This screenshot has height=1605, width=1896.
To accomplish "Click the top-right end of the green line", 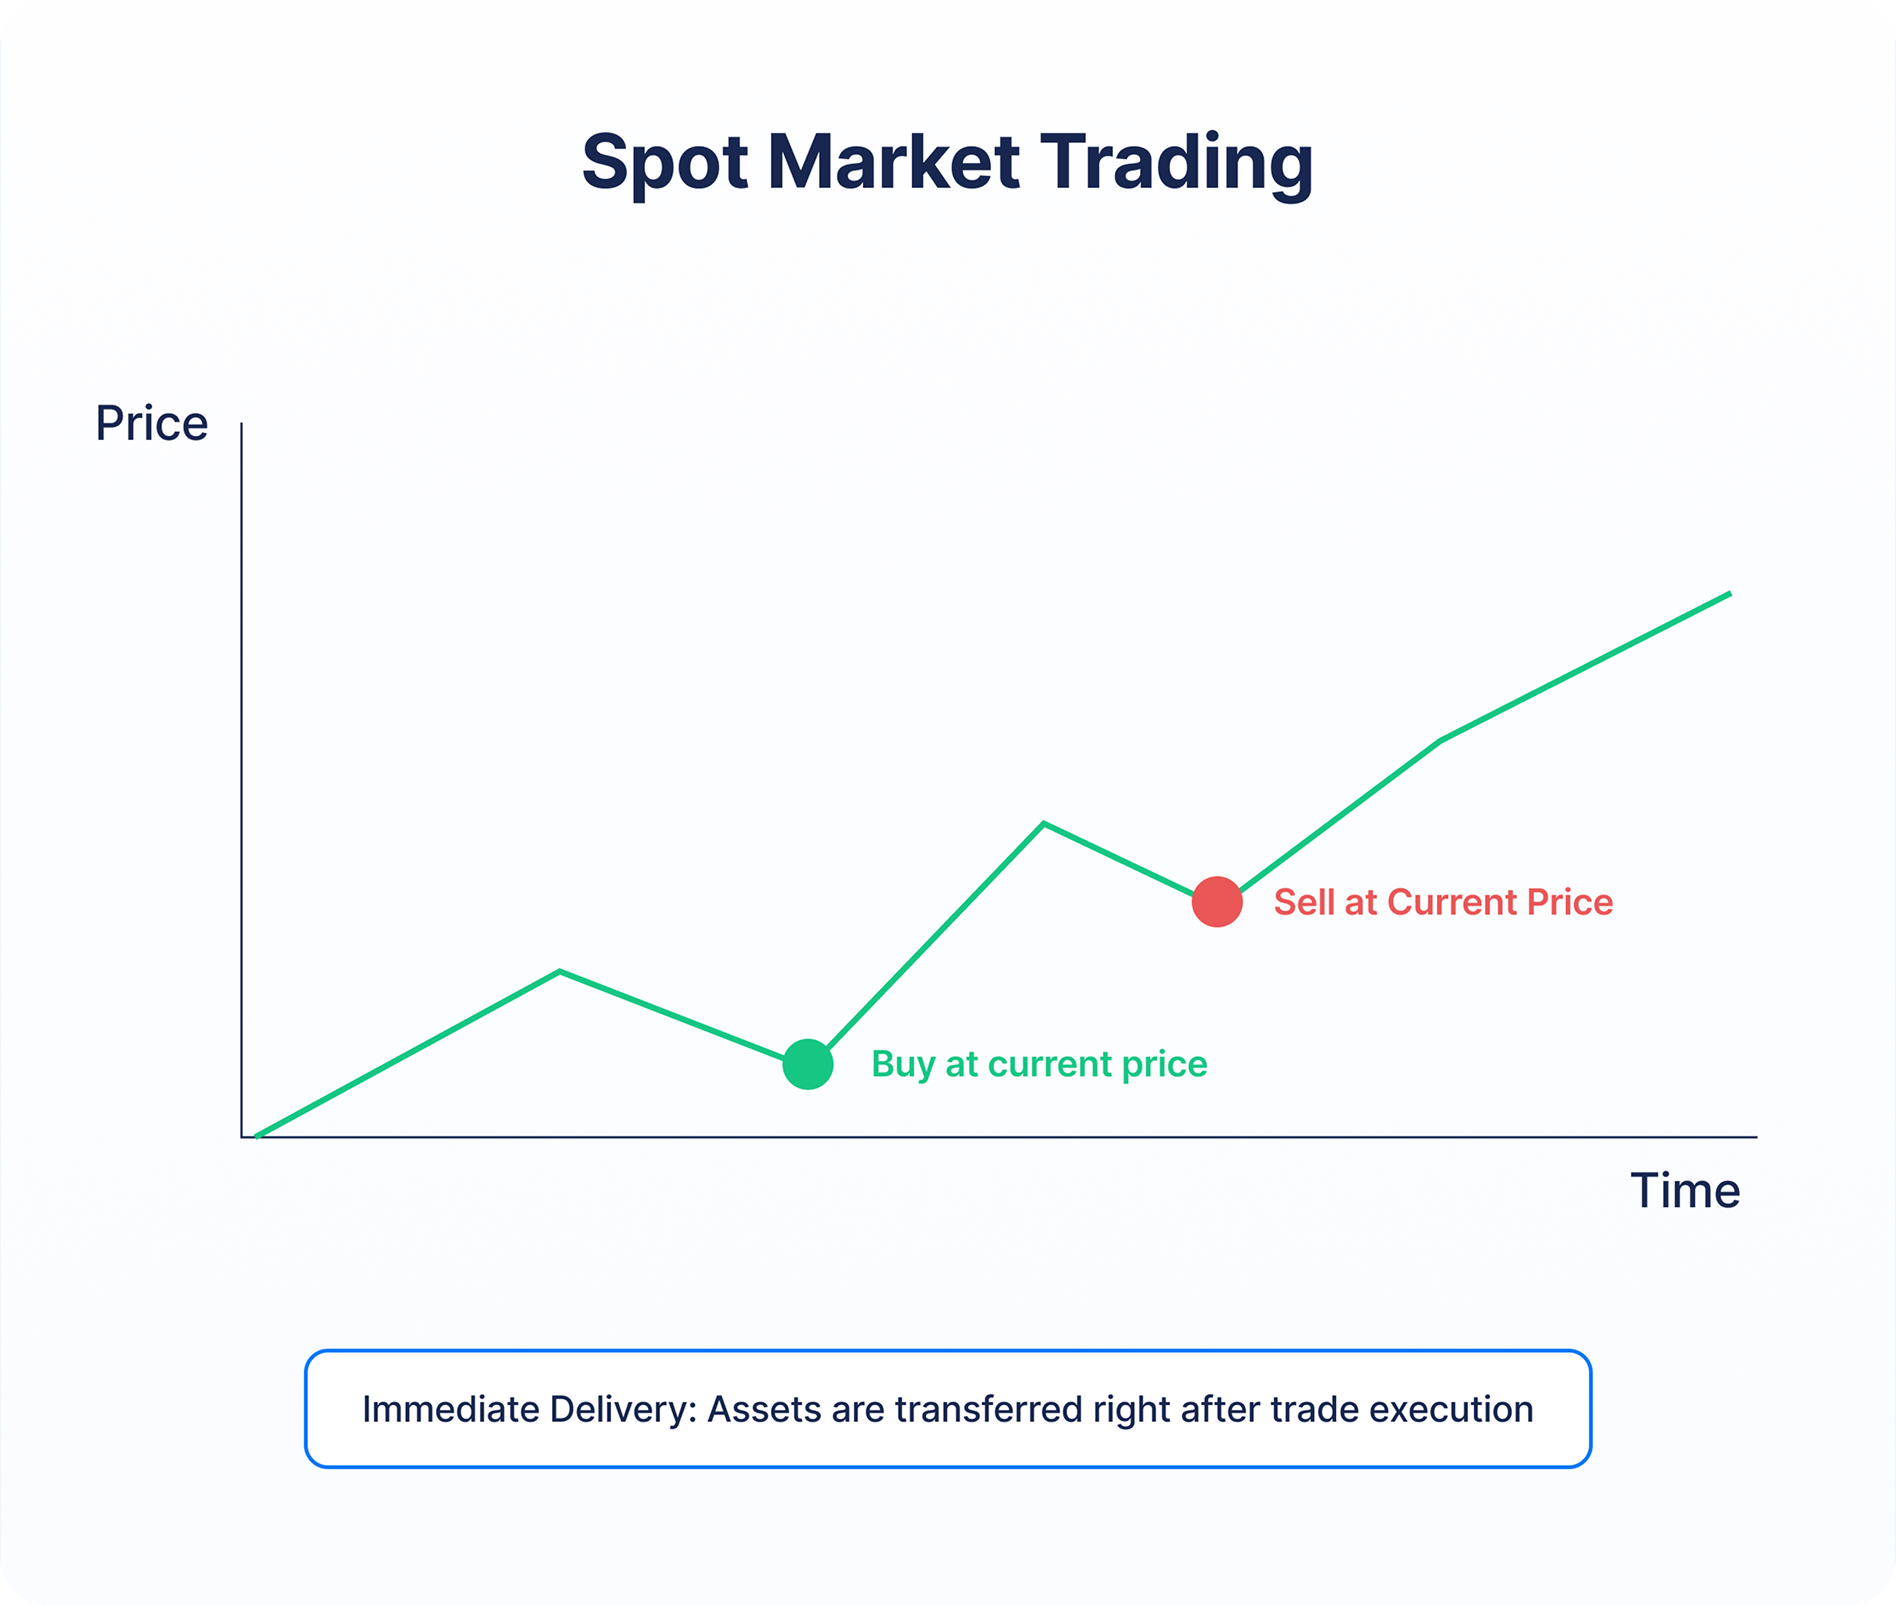I will (1728, 595).
